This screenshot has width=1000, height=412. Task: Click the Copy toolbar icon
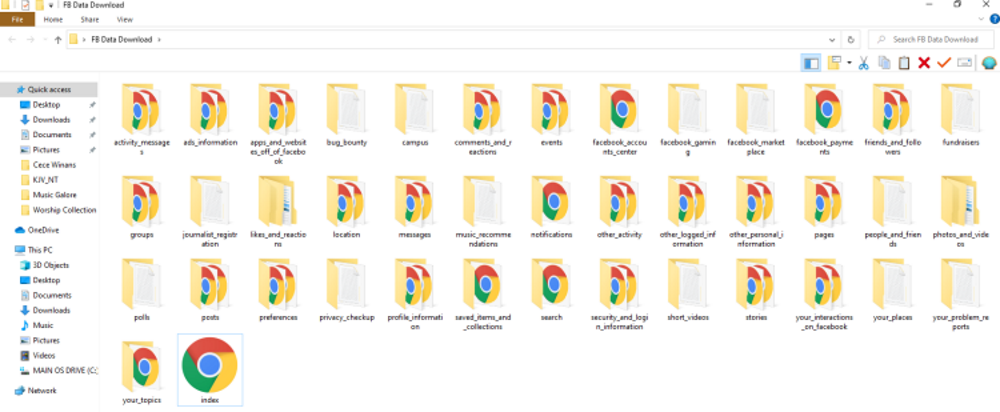point(884,63)
